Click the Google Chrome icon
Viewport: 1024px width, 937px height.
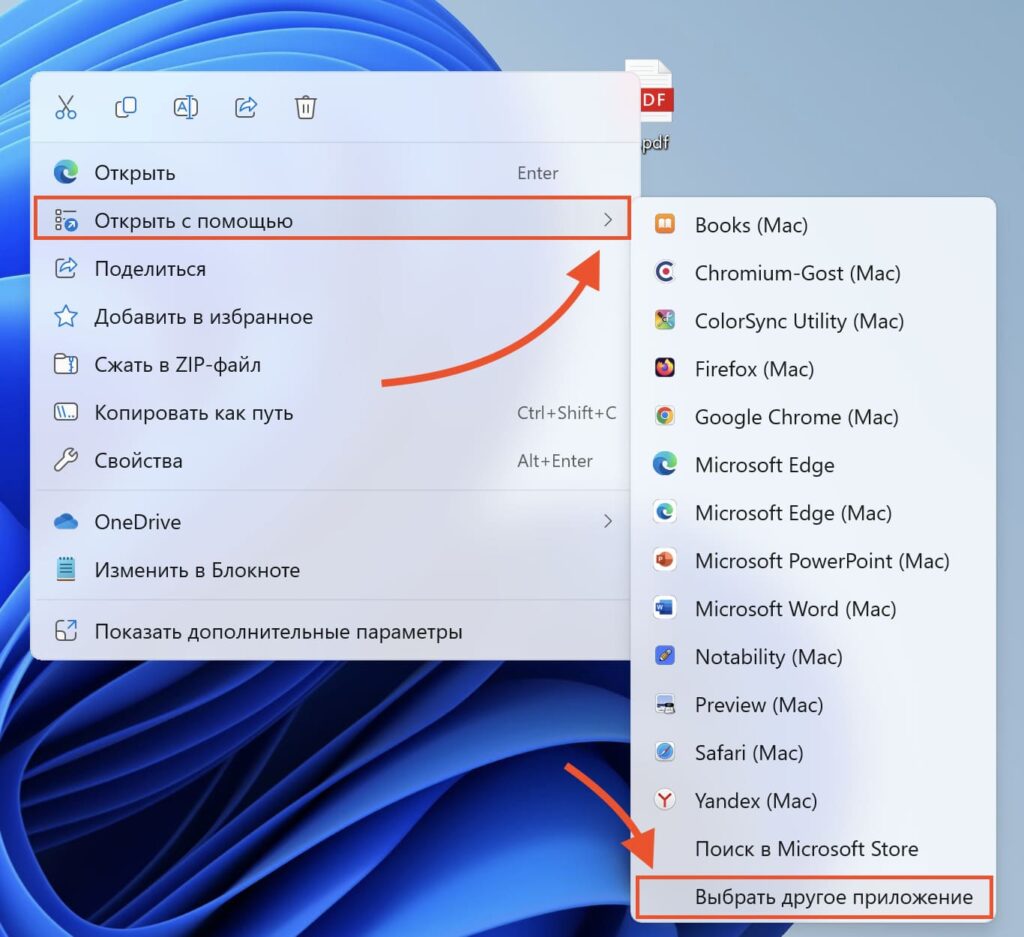[665, 415]
